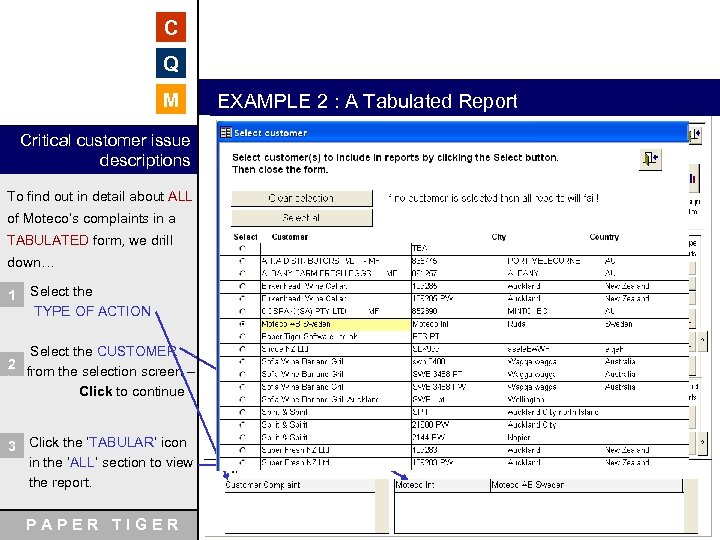This screenshot has width=720, height=540.
Task: Select the Paper Tiger Software row radio button
Action: [x=242, y=337]
